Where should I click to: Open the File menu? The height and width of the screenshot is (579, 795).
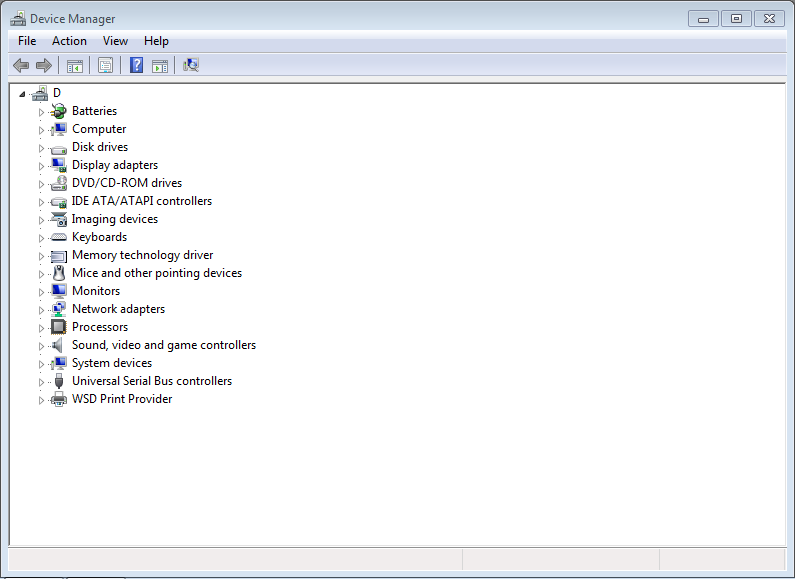point(27,41)
